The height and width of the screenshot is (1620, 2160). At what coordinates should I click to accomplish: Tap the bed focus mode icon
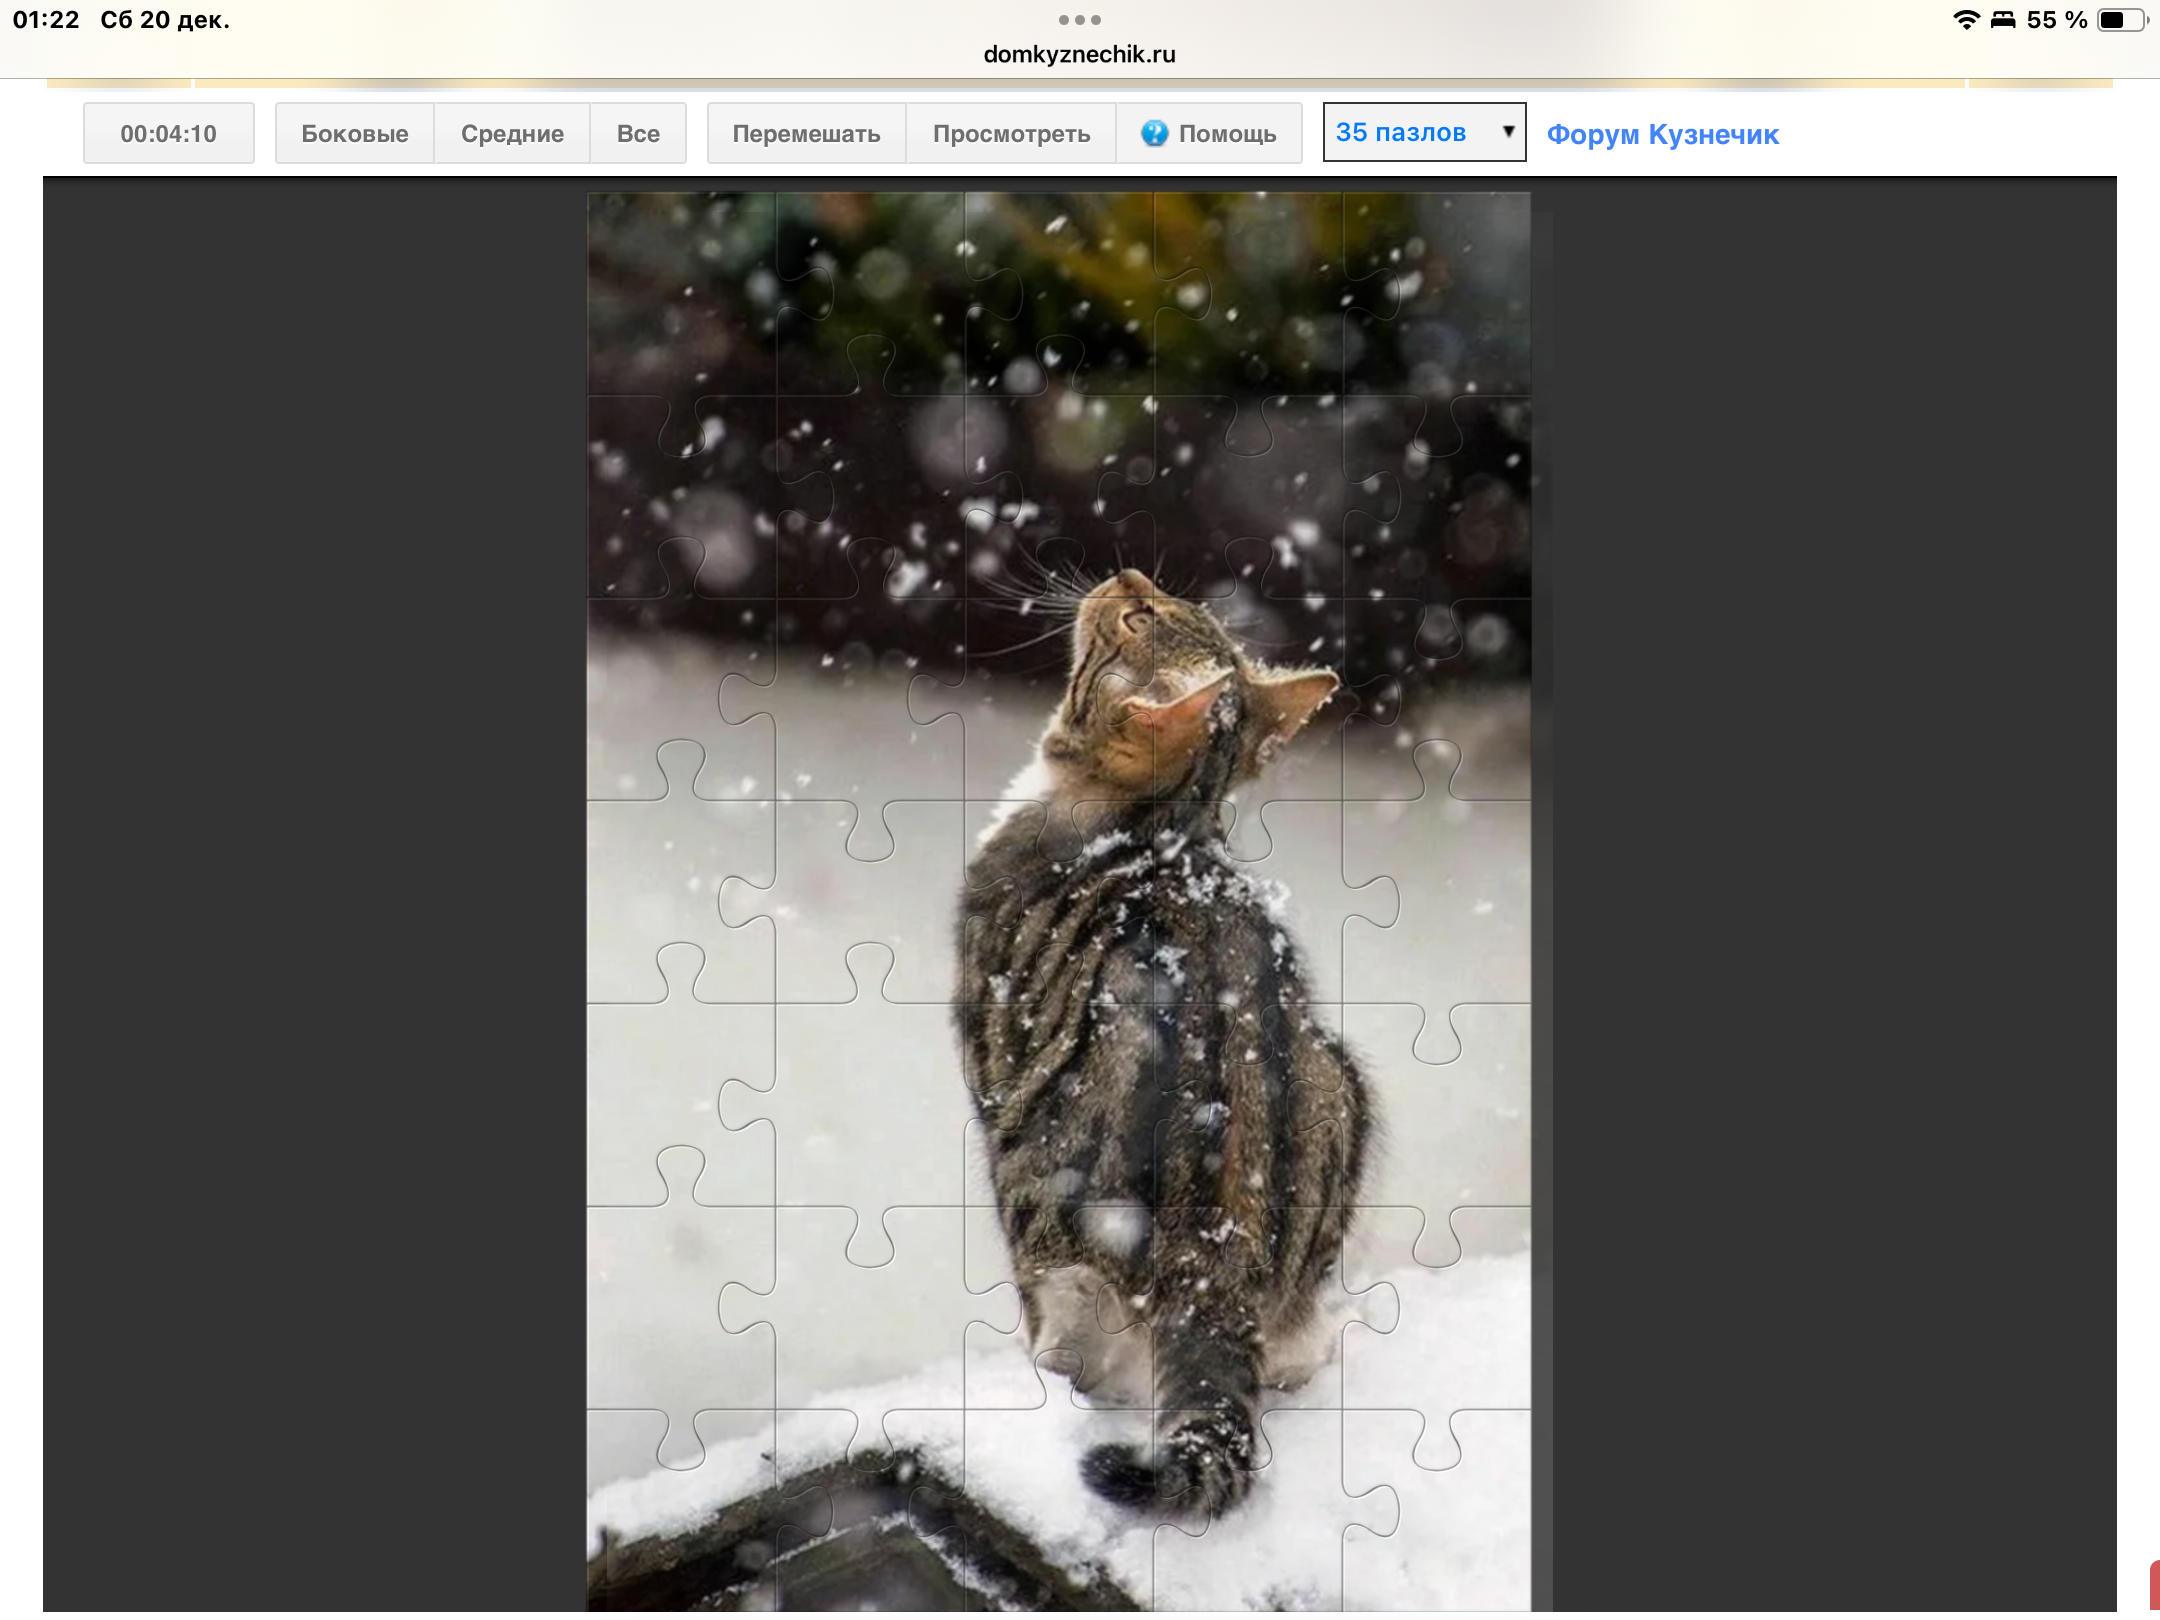[x=2002, y=20]
